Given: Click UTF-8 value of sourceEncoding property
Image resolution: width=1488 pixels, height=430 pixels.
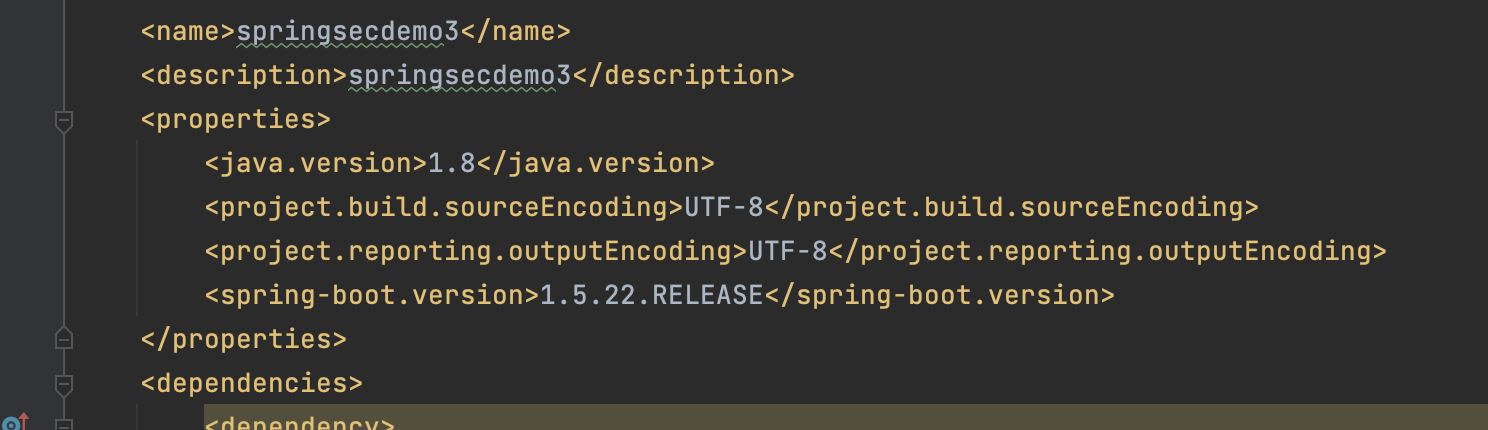Looking at the screenshot, I should tap(723, 208).
